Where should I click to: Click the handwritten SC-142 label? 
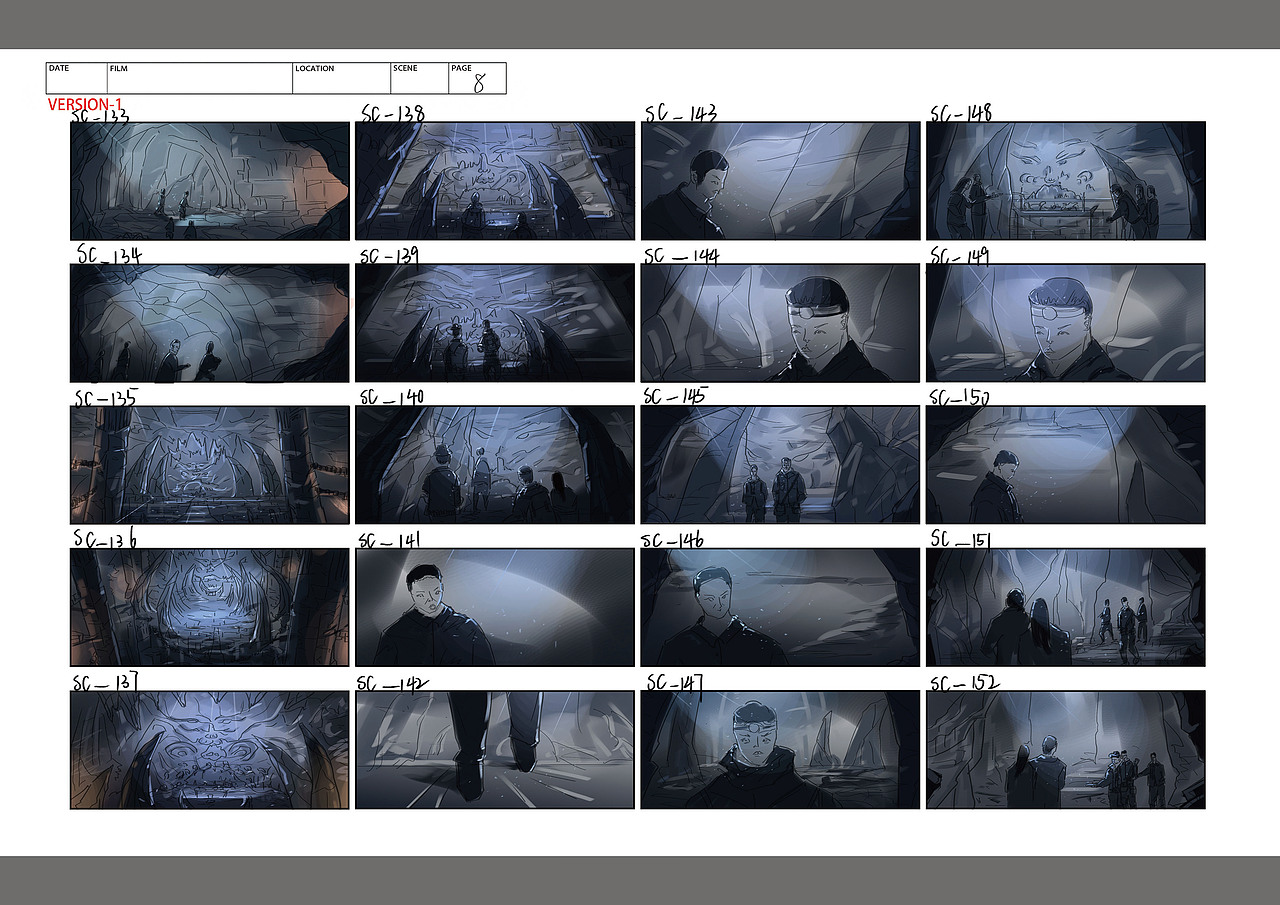pos(392,683)
